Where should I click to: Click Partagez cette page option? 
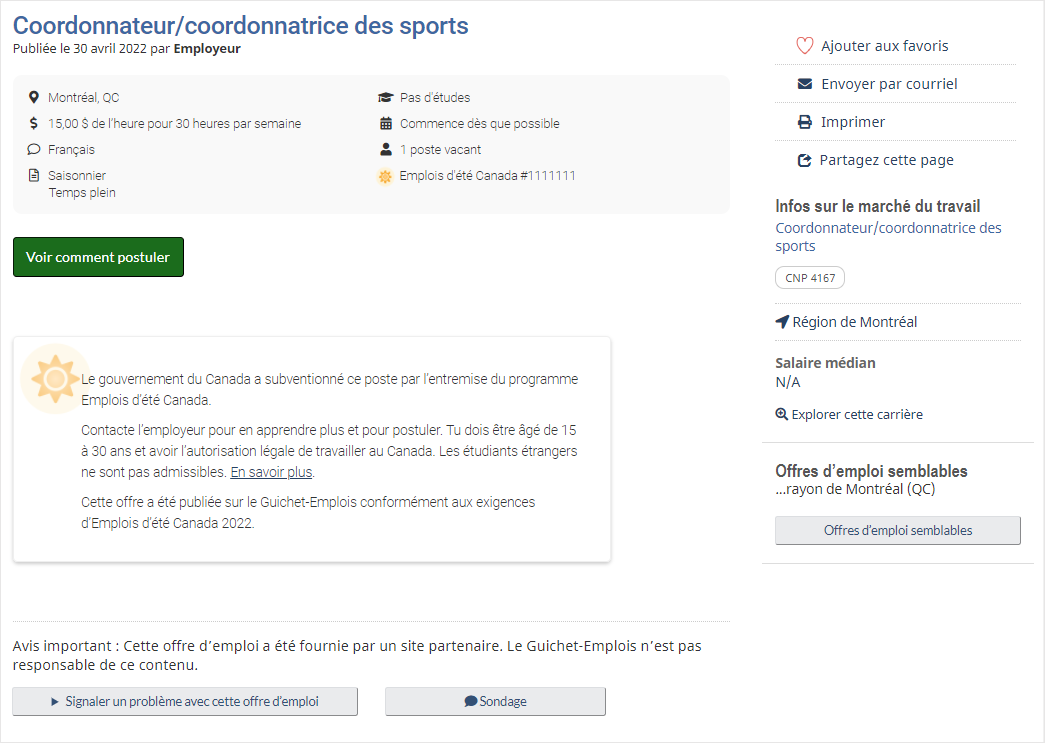(x=886, y=160)
